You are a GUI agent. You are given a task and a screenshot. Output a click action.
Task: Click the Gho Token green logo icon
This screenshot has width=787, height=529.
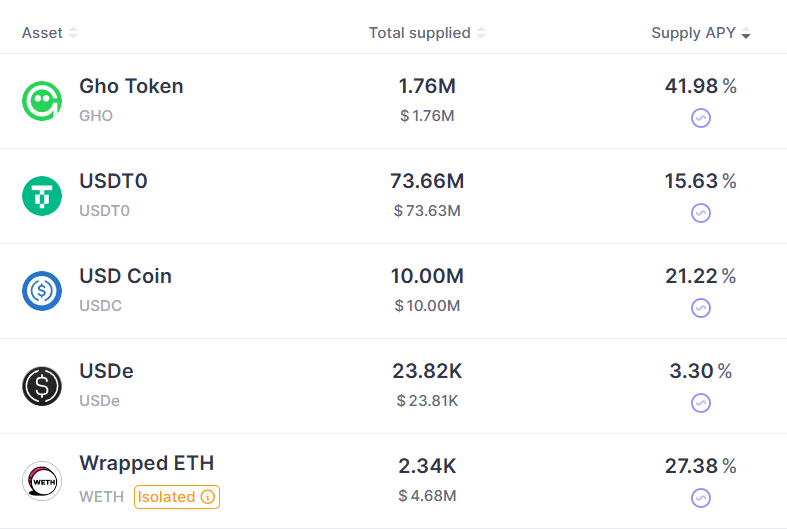[x=42, y=101]
